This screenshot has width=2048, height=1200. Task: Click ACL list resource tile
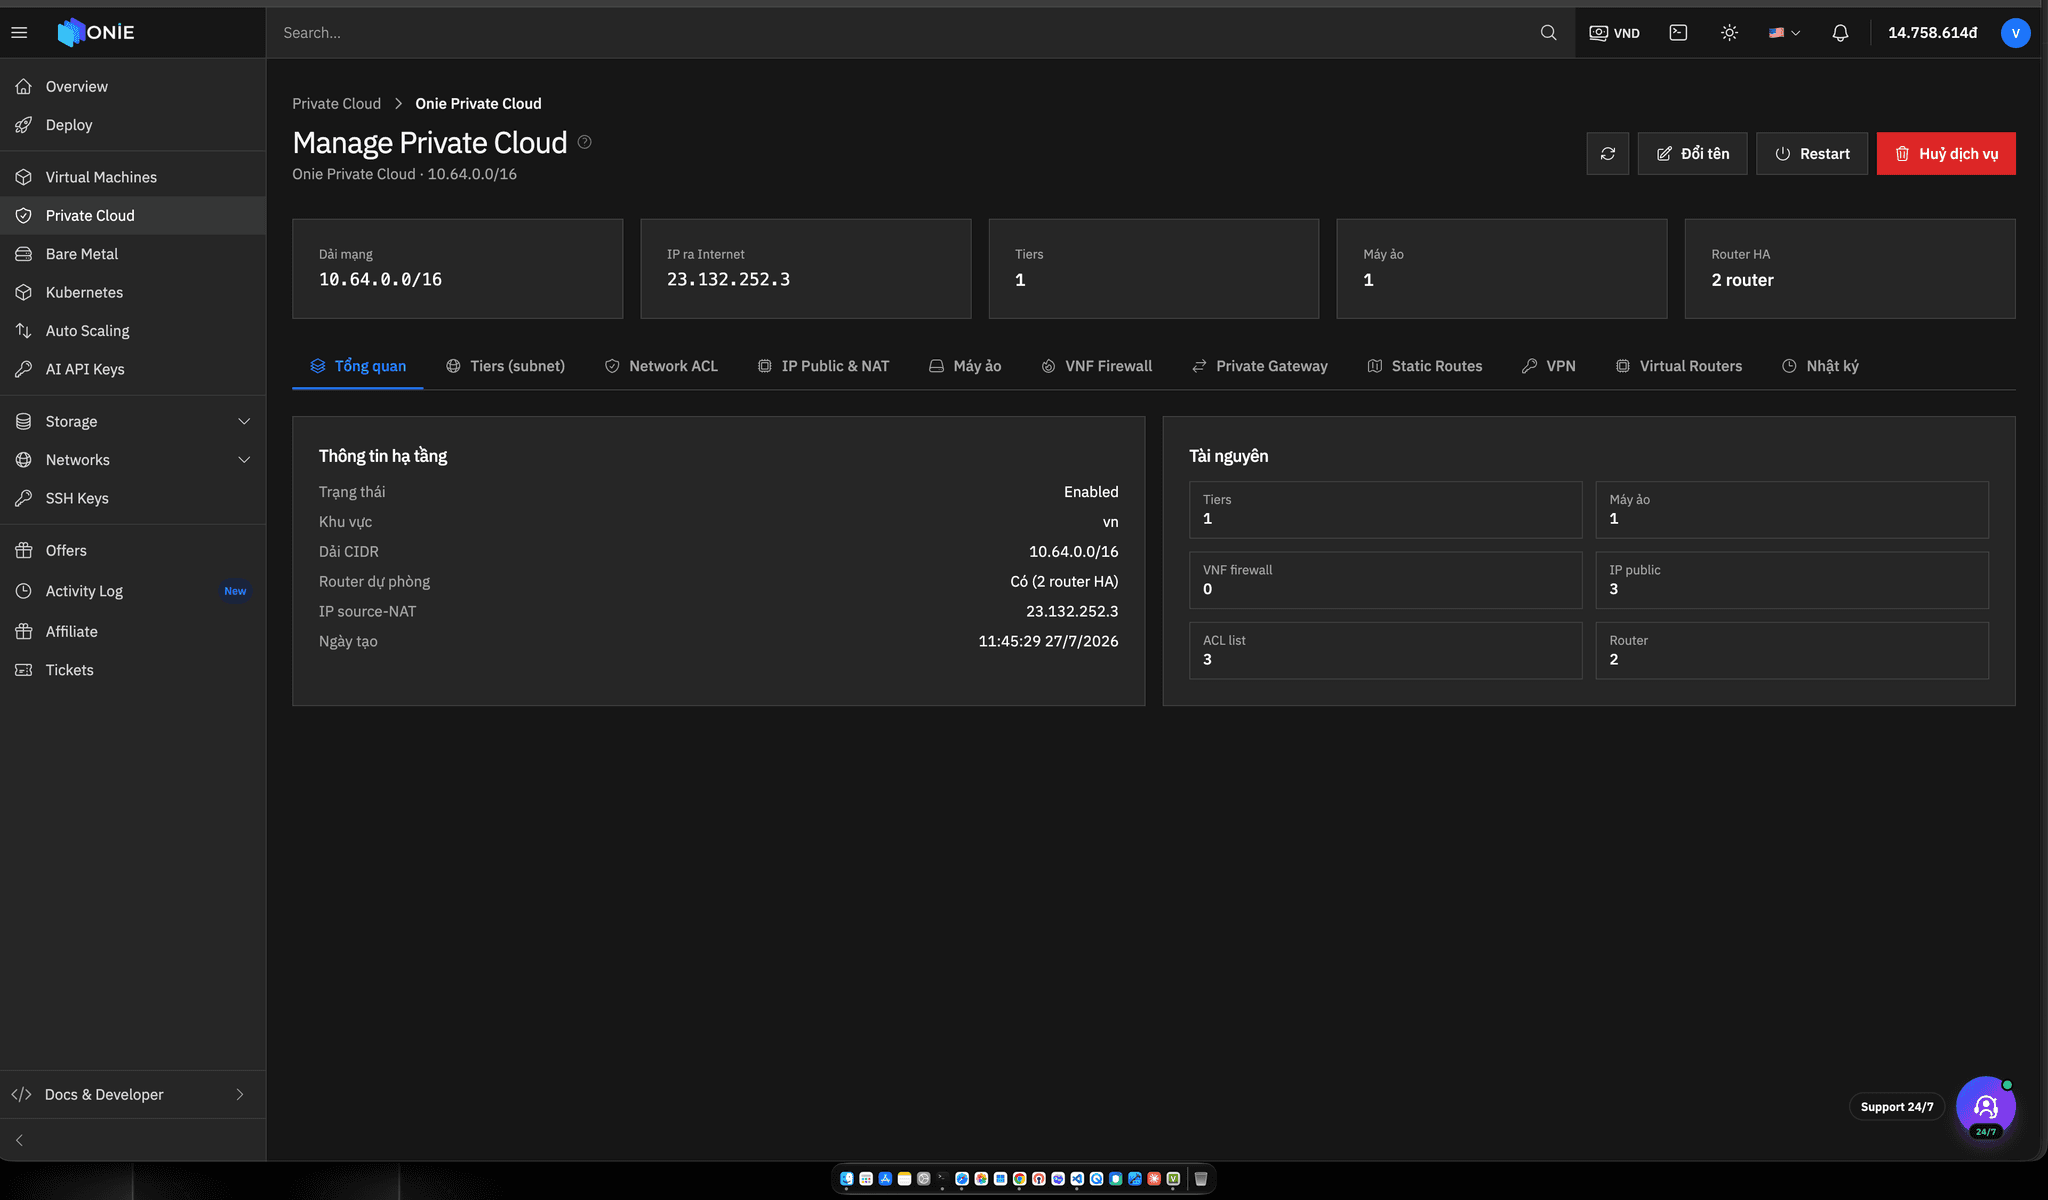[x=1385, y=650]
